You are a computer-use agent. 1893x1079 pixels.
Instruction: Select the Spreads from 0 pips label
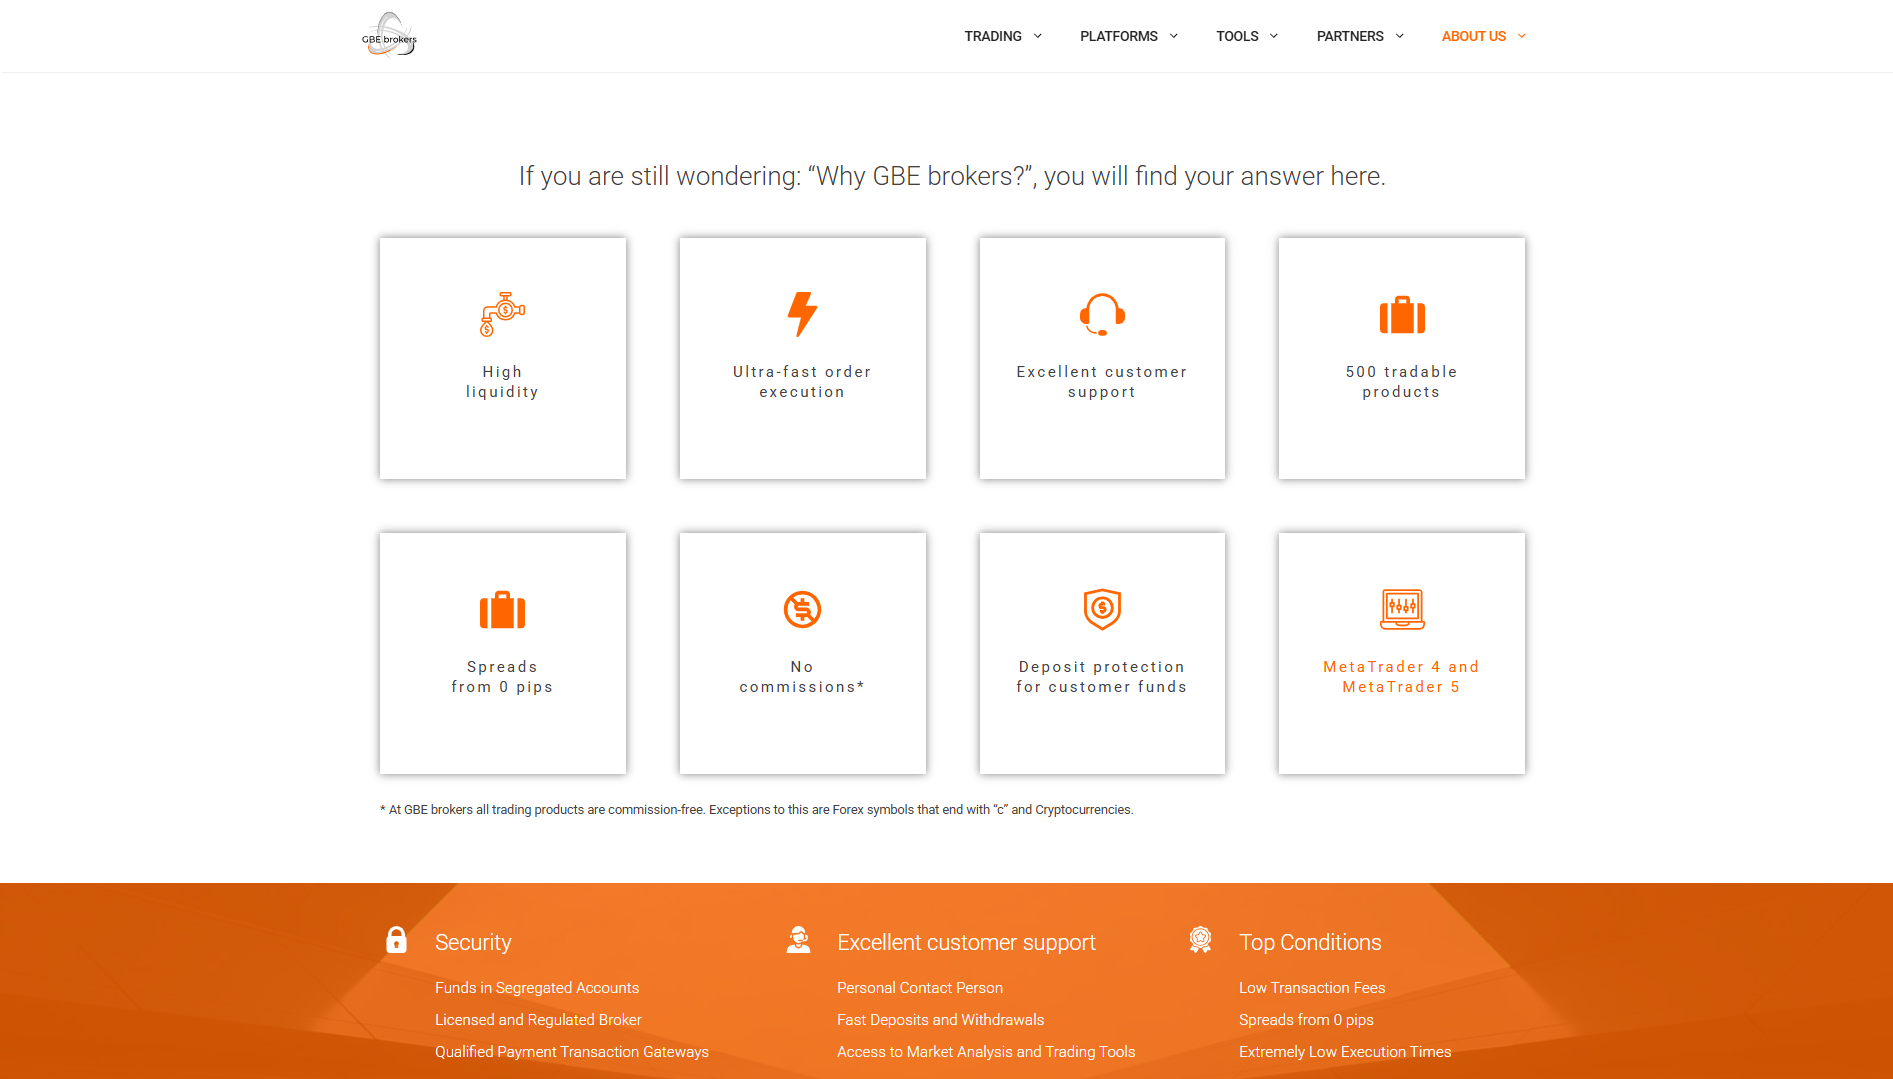tap(502, 677)
